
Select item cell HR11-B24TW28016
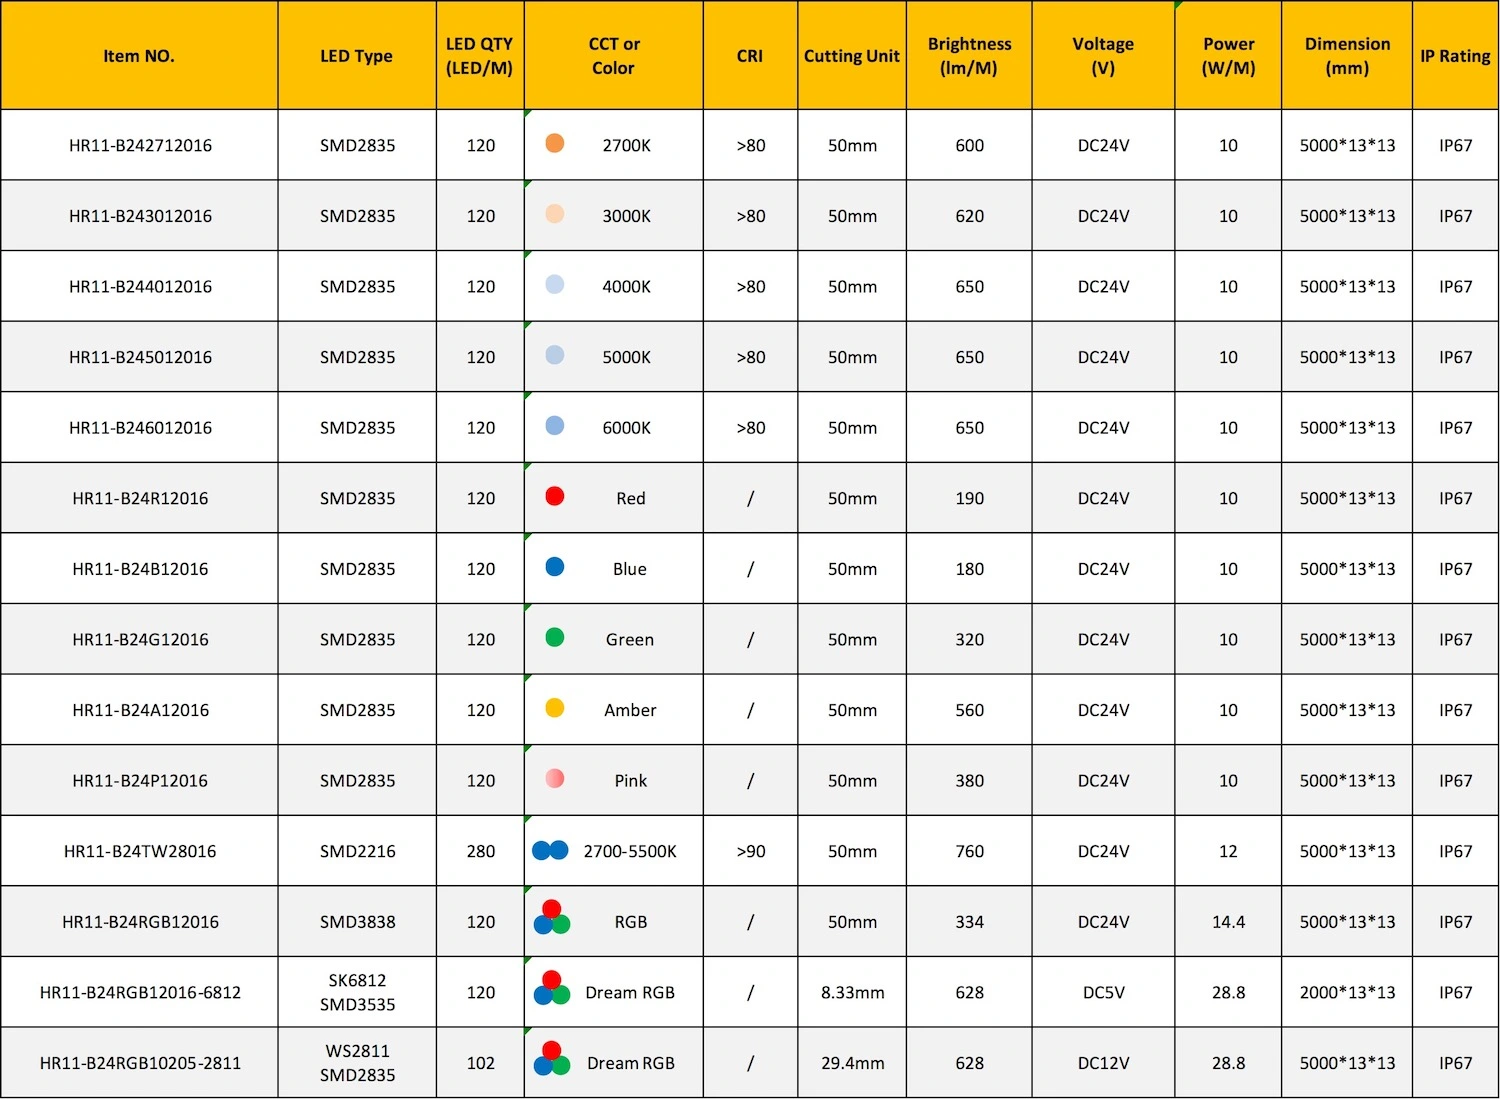pos(139,851)
